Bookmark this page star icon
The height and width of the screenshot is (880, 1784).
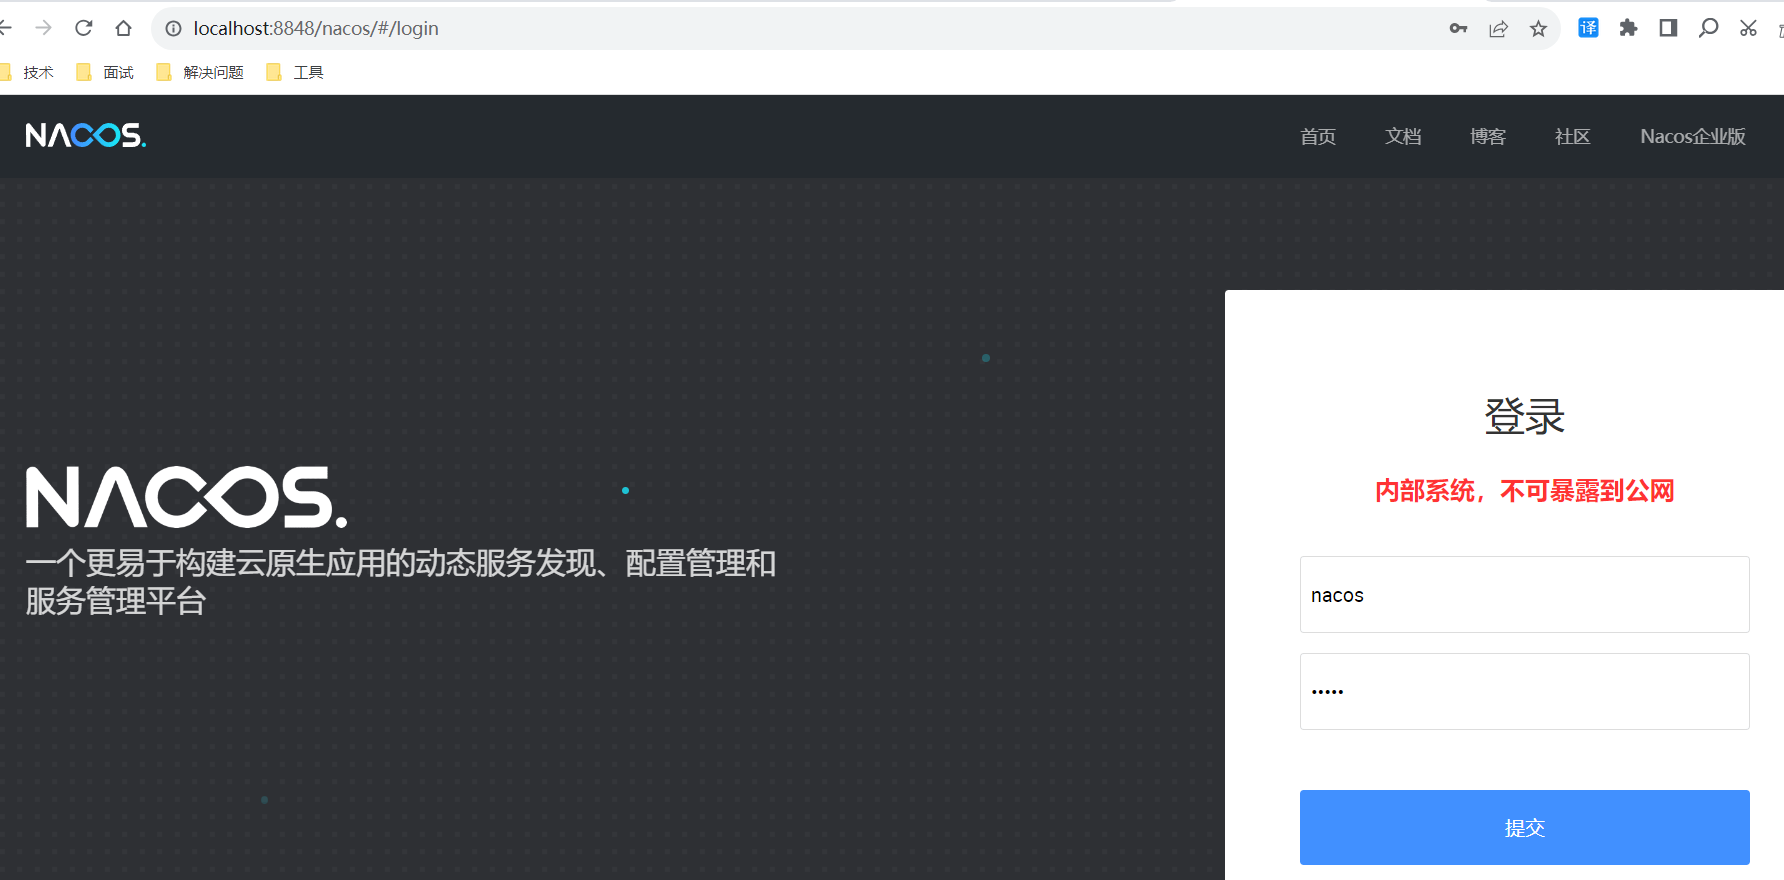1538,28
